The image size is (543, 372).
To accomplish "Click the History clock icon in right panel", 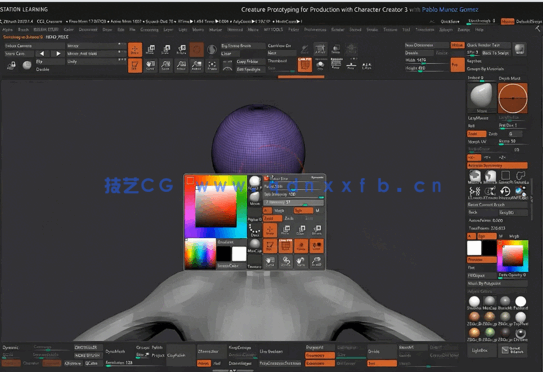I will tap(505, 191).
